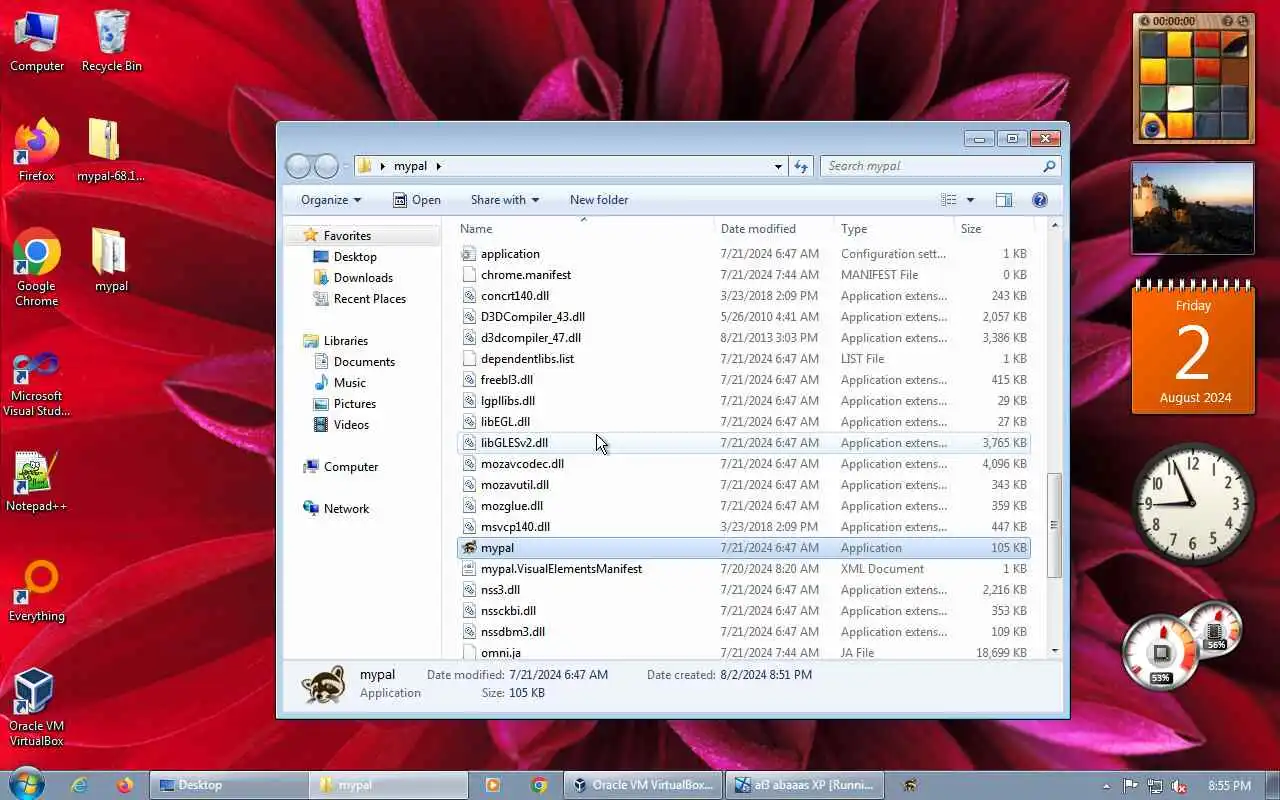Screen dimensions: 1280x800
Task: Click the file list vertical scrollbar thumb
Action: click(1054, 525)
